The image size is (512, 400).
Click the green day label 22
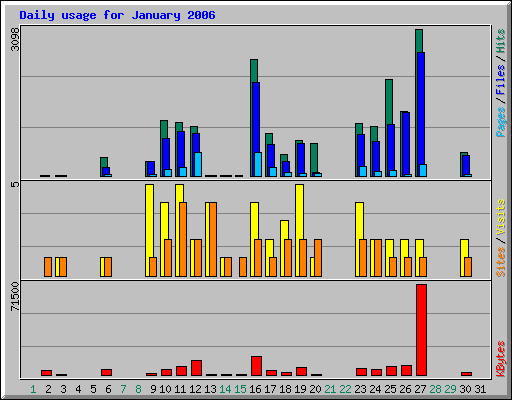[345, 389]
